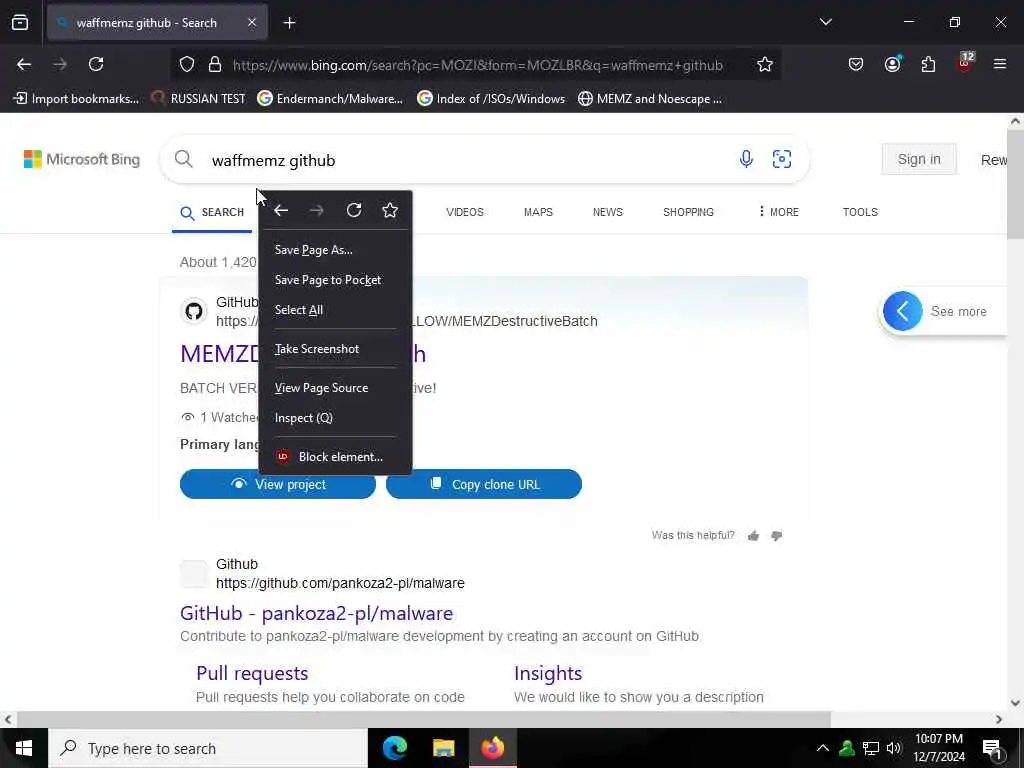Click the volume speaker tray icon
Screen dimensions: 1024x768
click(894, 748)
